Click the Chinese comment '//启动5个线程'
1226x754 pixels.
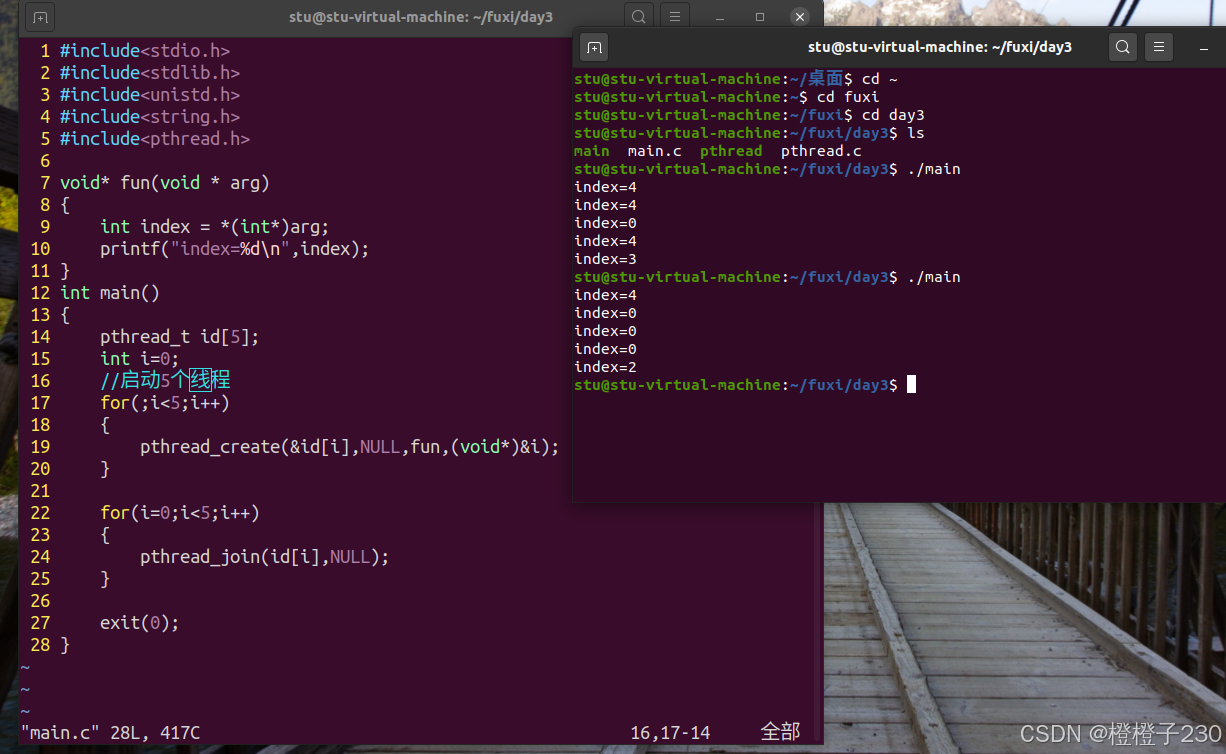tap(166, 380)
